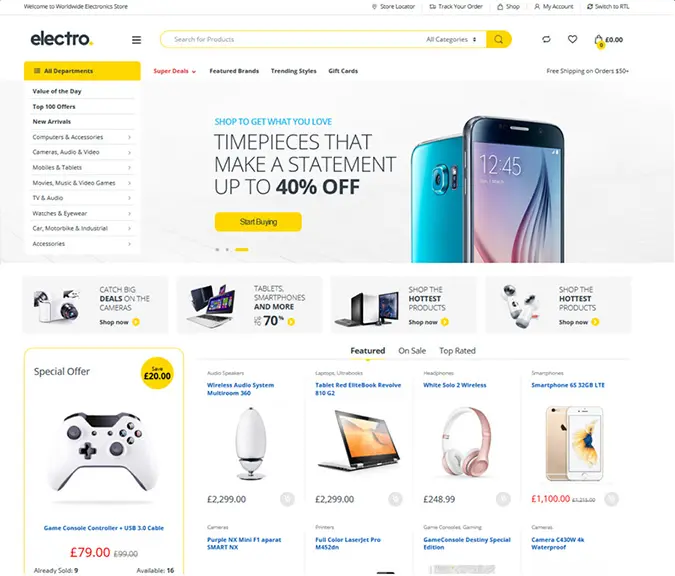Select the first hero slider dot
The width and height of the screenshot is (675, 576).
tap(217, 249)
